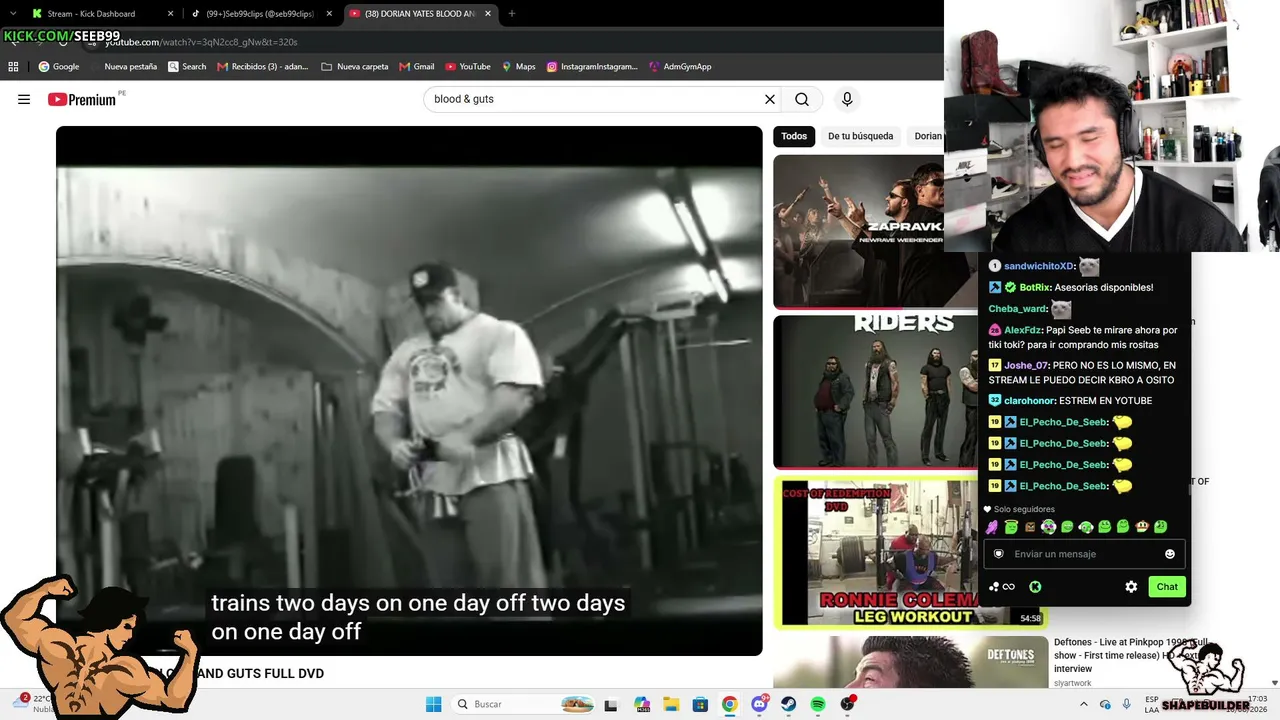Open the Gmail bookmark
1280x720 pixels.
point(417,67)
